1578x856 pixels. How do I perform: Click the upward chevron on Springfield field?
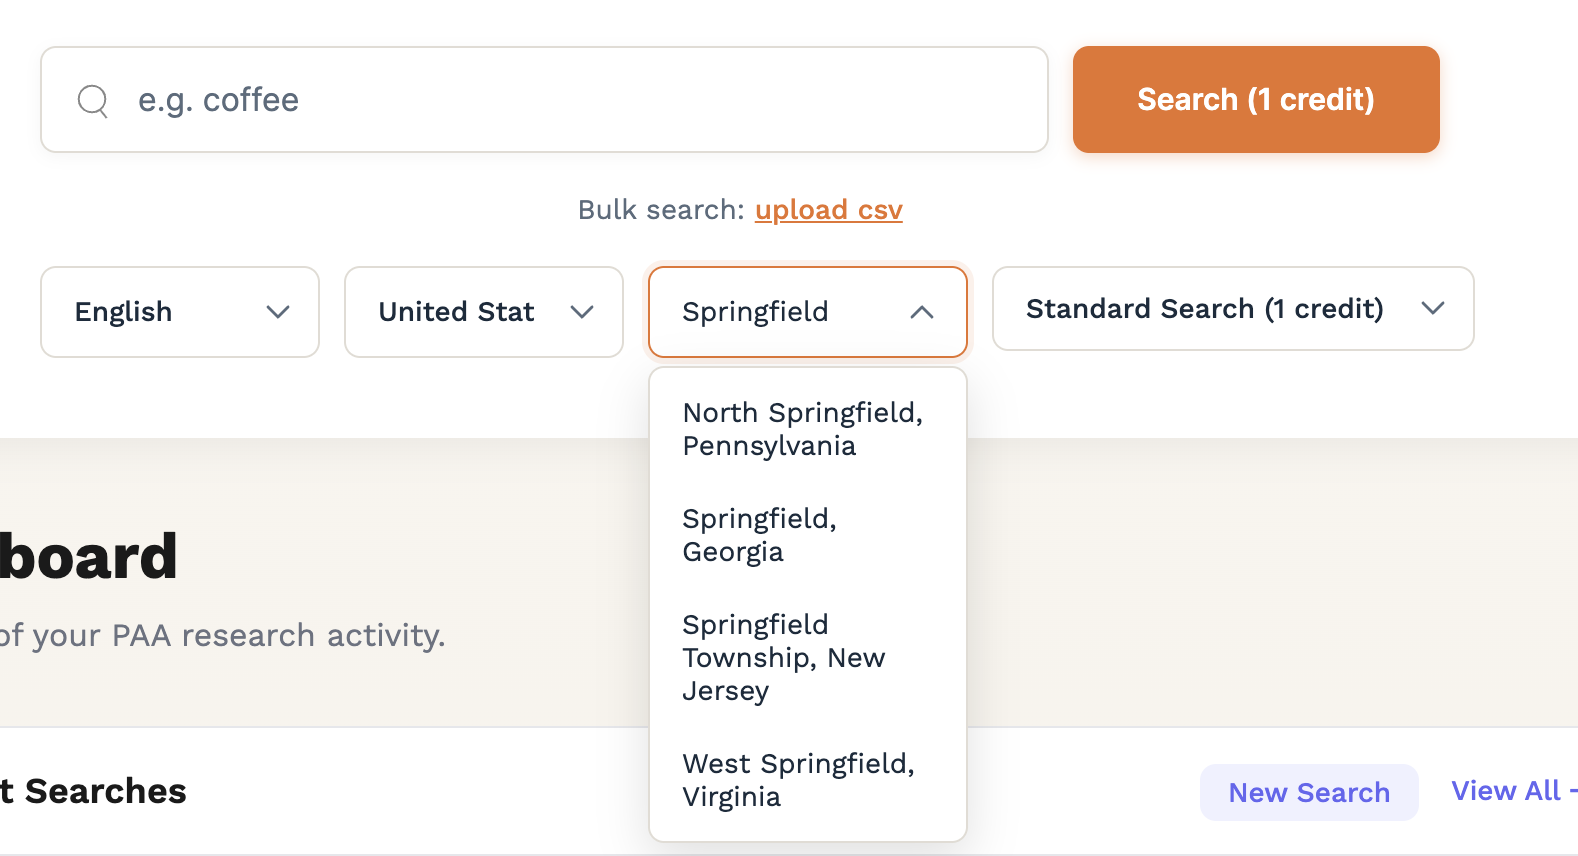point(922,311)
